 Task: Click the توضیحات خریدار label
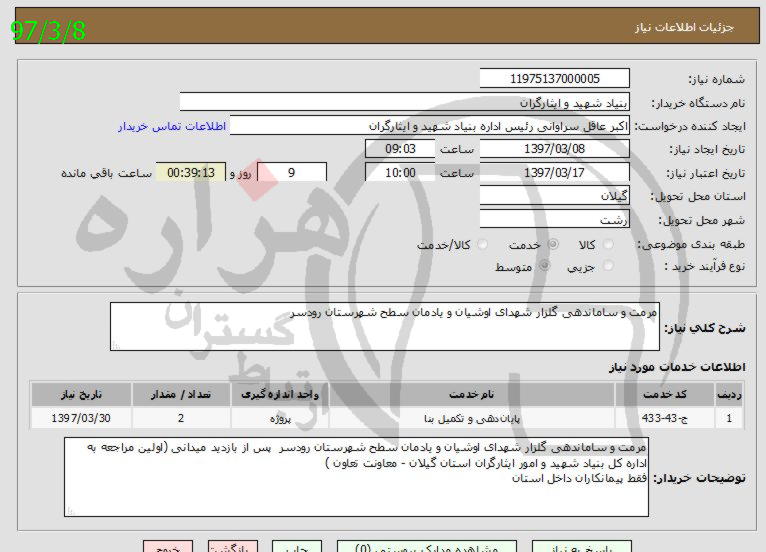click(700, 478)
